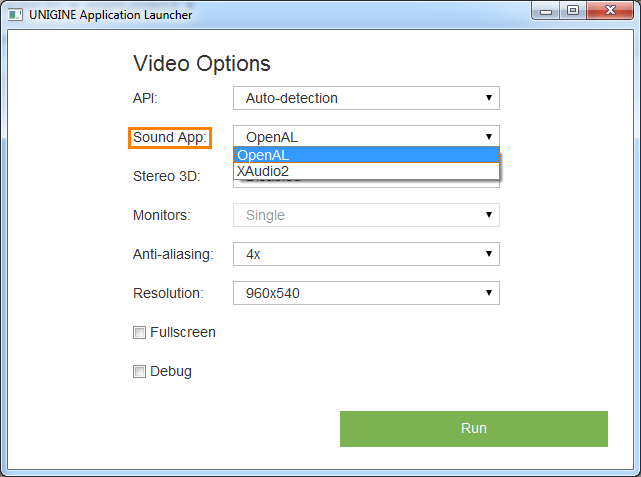This screenshot has height=477, width=641.
Task: Open the Resolution 960x540 dropdown
Action: point(366,293)
